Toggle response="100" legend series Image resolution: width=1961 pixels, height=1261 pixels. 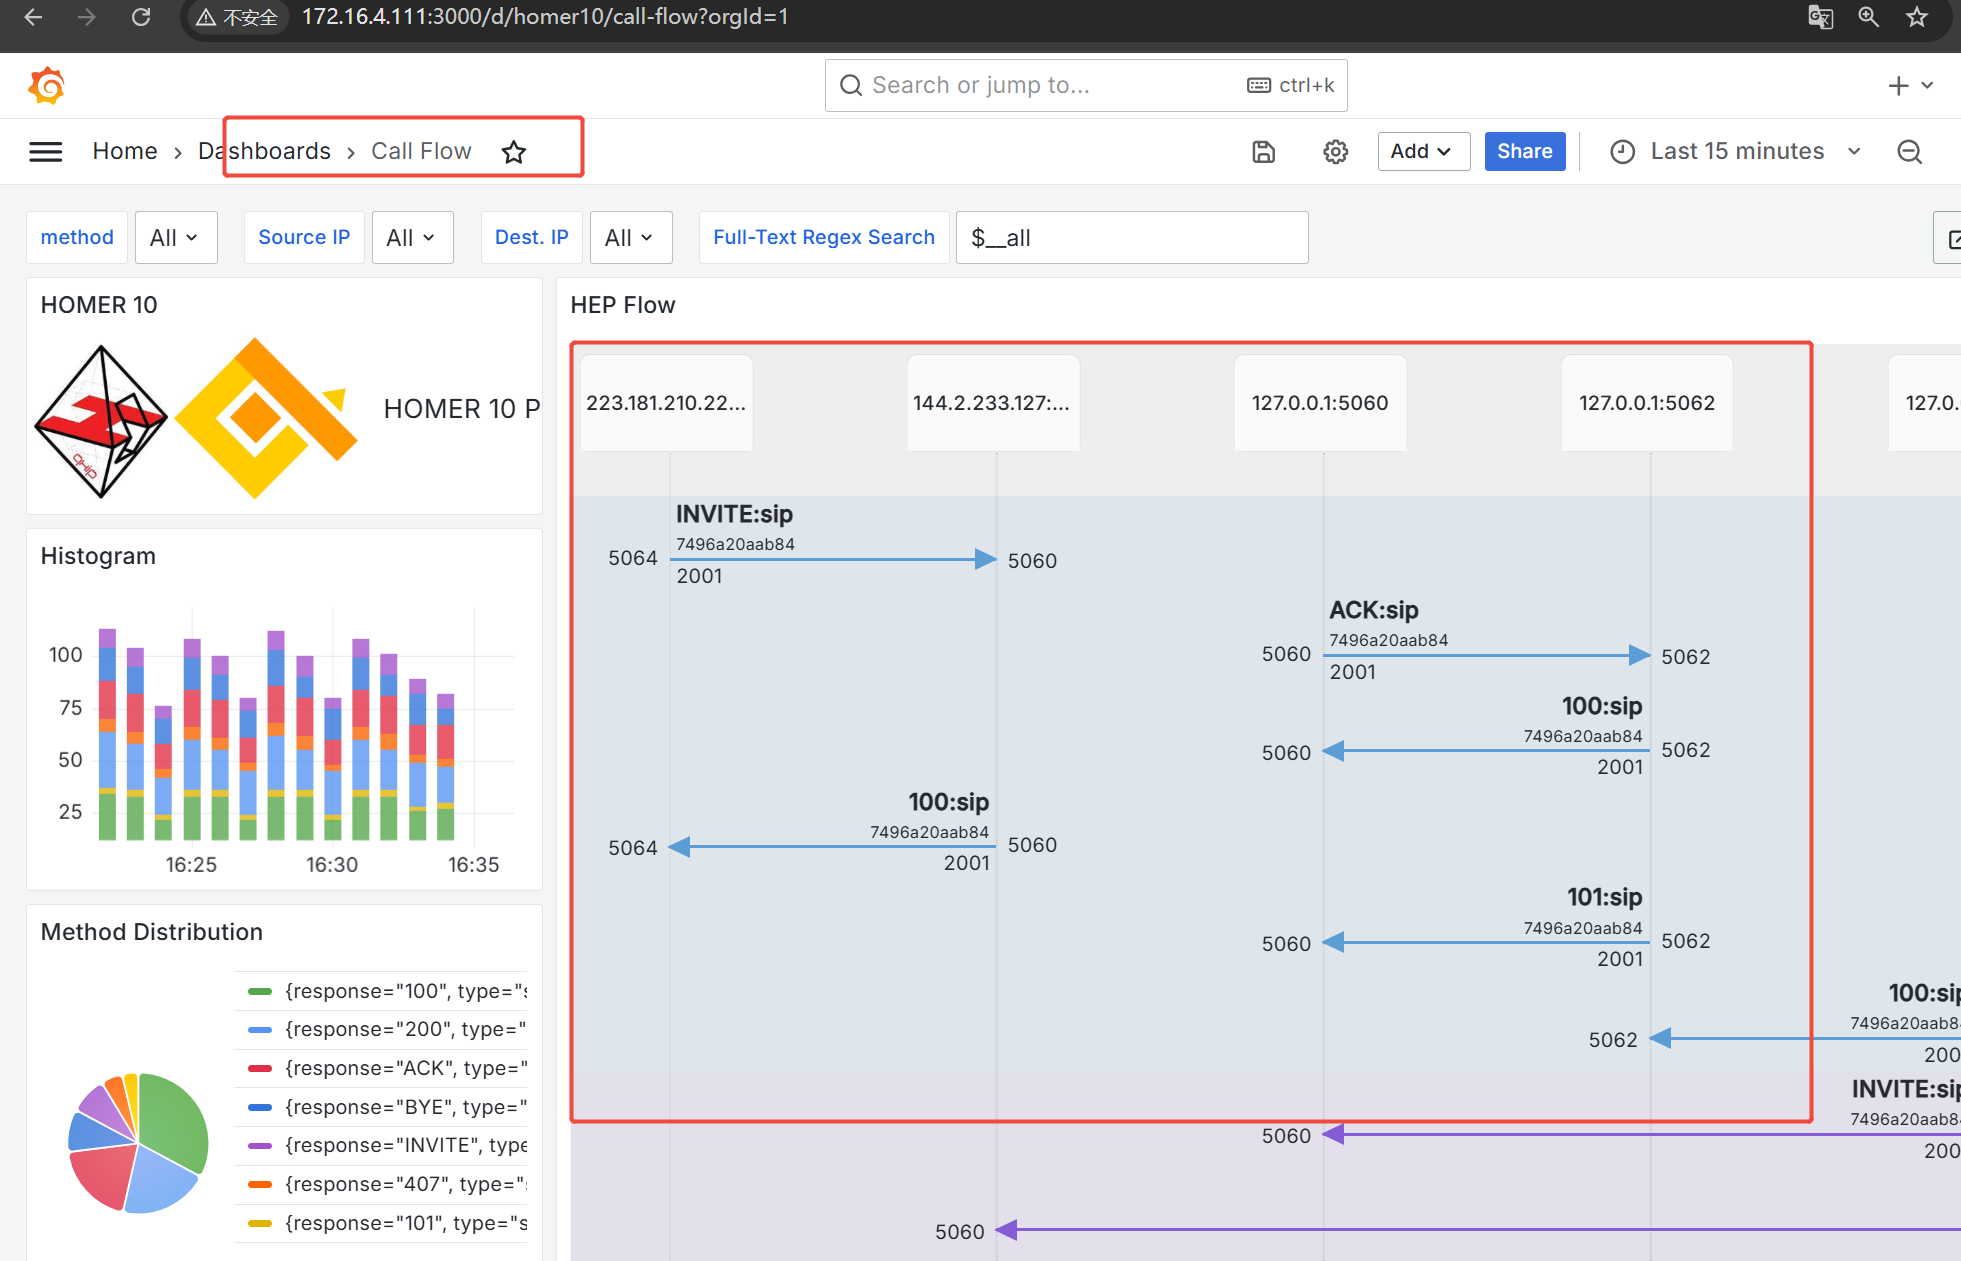[x=406, y=991]
